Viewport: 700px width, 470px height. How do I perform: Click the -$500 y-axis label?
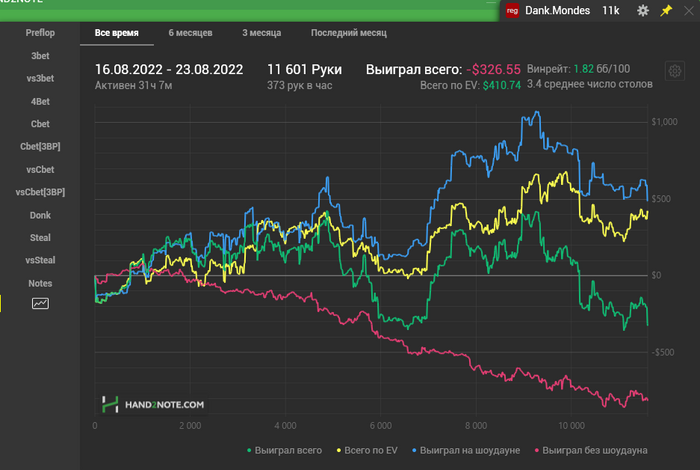pos(662,352)
